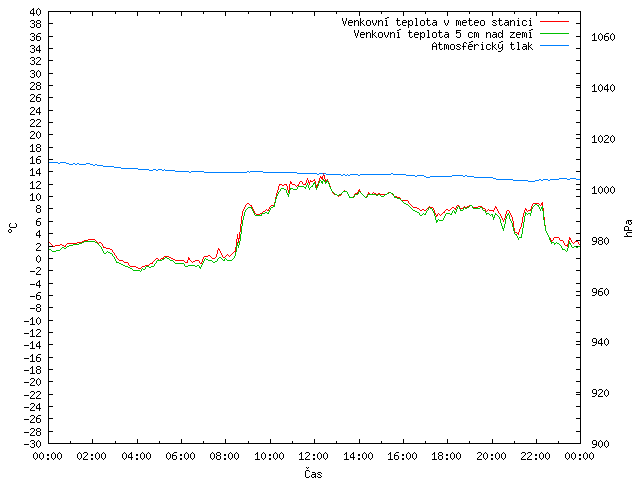Click the x-axis label '02:00'
640x480 pixels.
(92, 456)
